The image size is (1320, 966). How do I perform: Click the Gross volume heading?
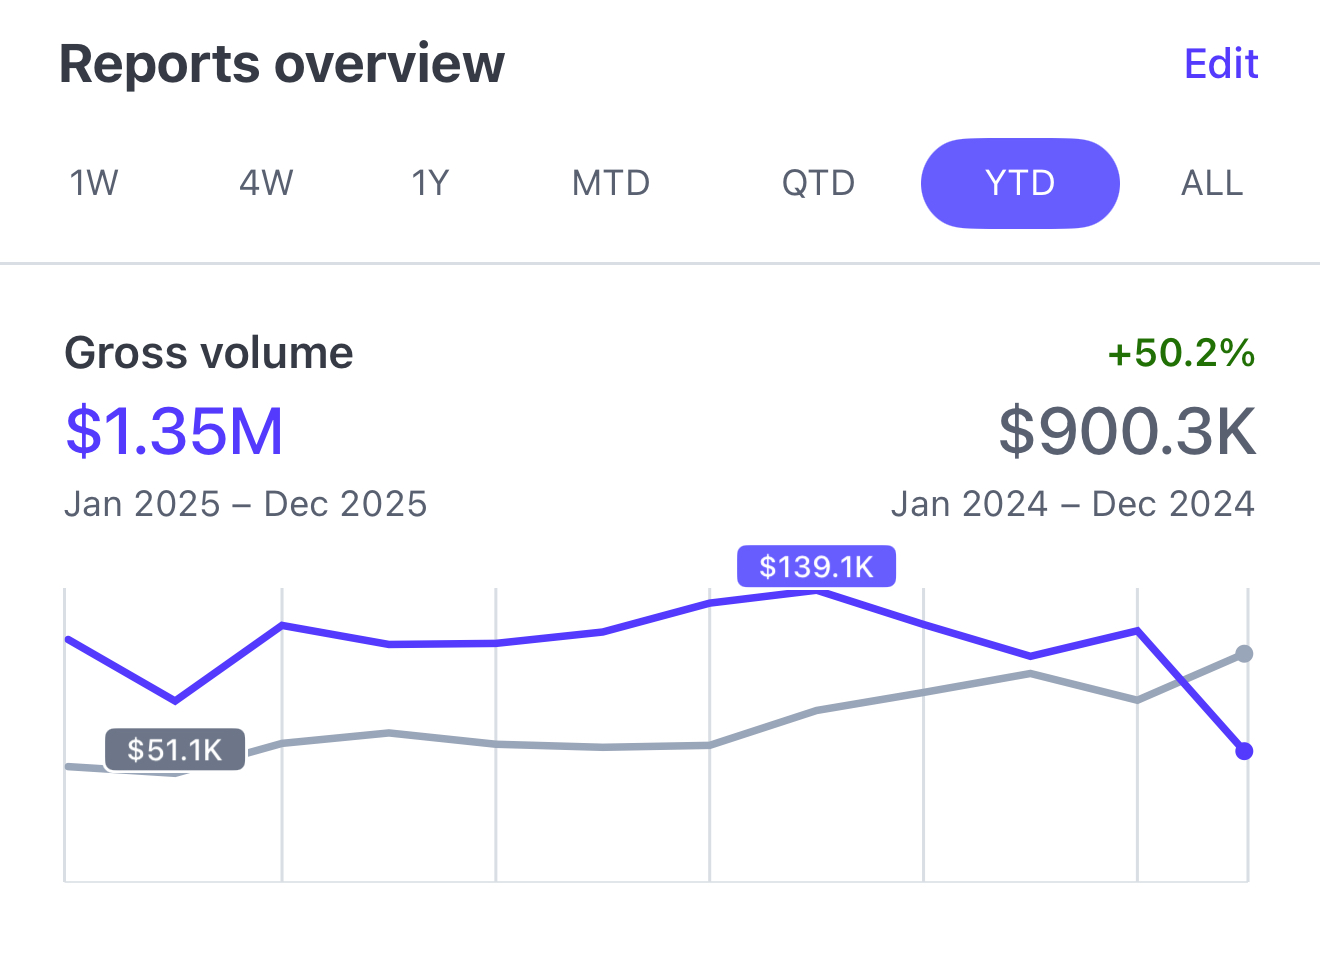[209, 353]
